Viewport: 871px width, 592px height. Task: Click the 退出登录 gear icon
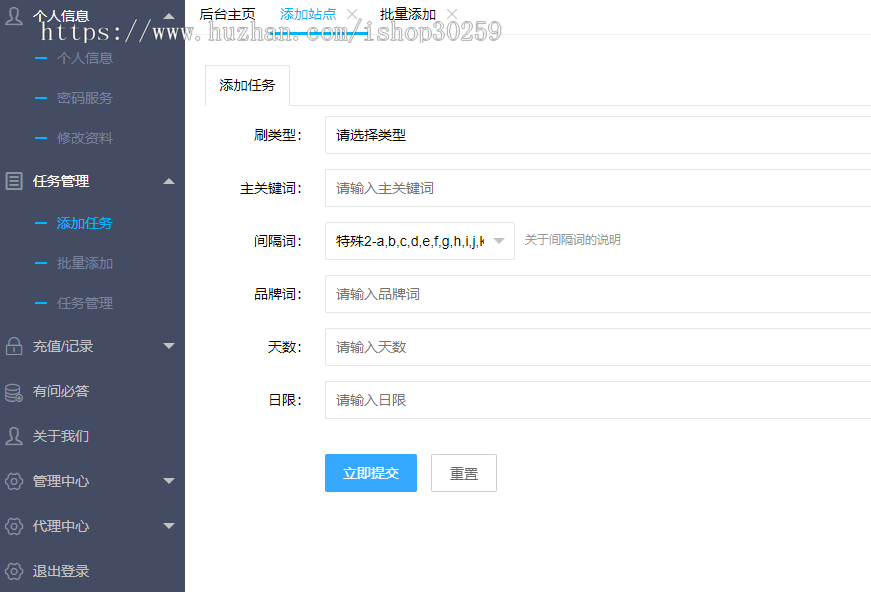pos(14,571)
